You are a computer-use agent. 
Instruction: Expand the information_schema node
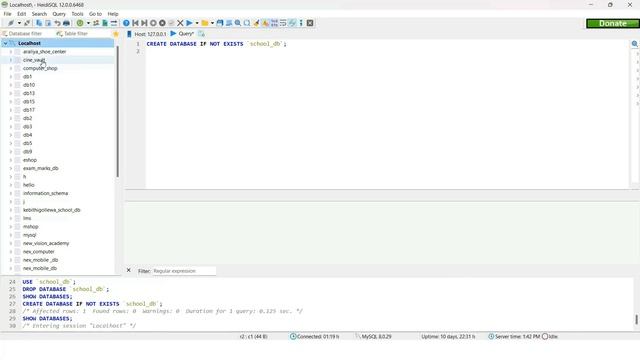coord(11,193)
